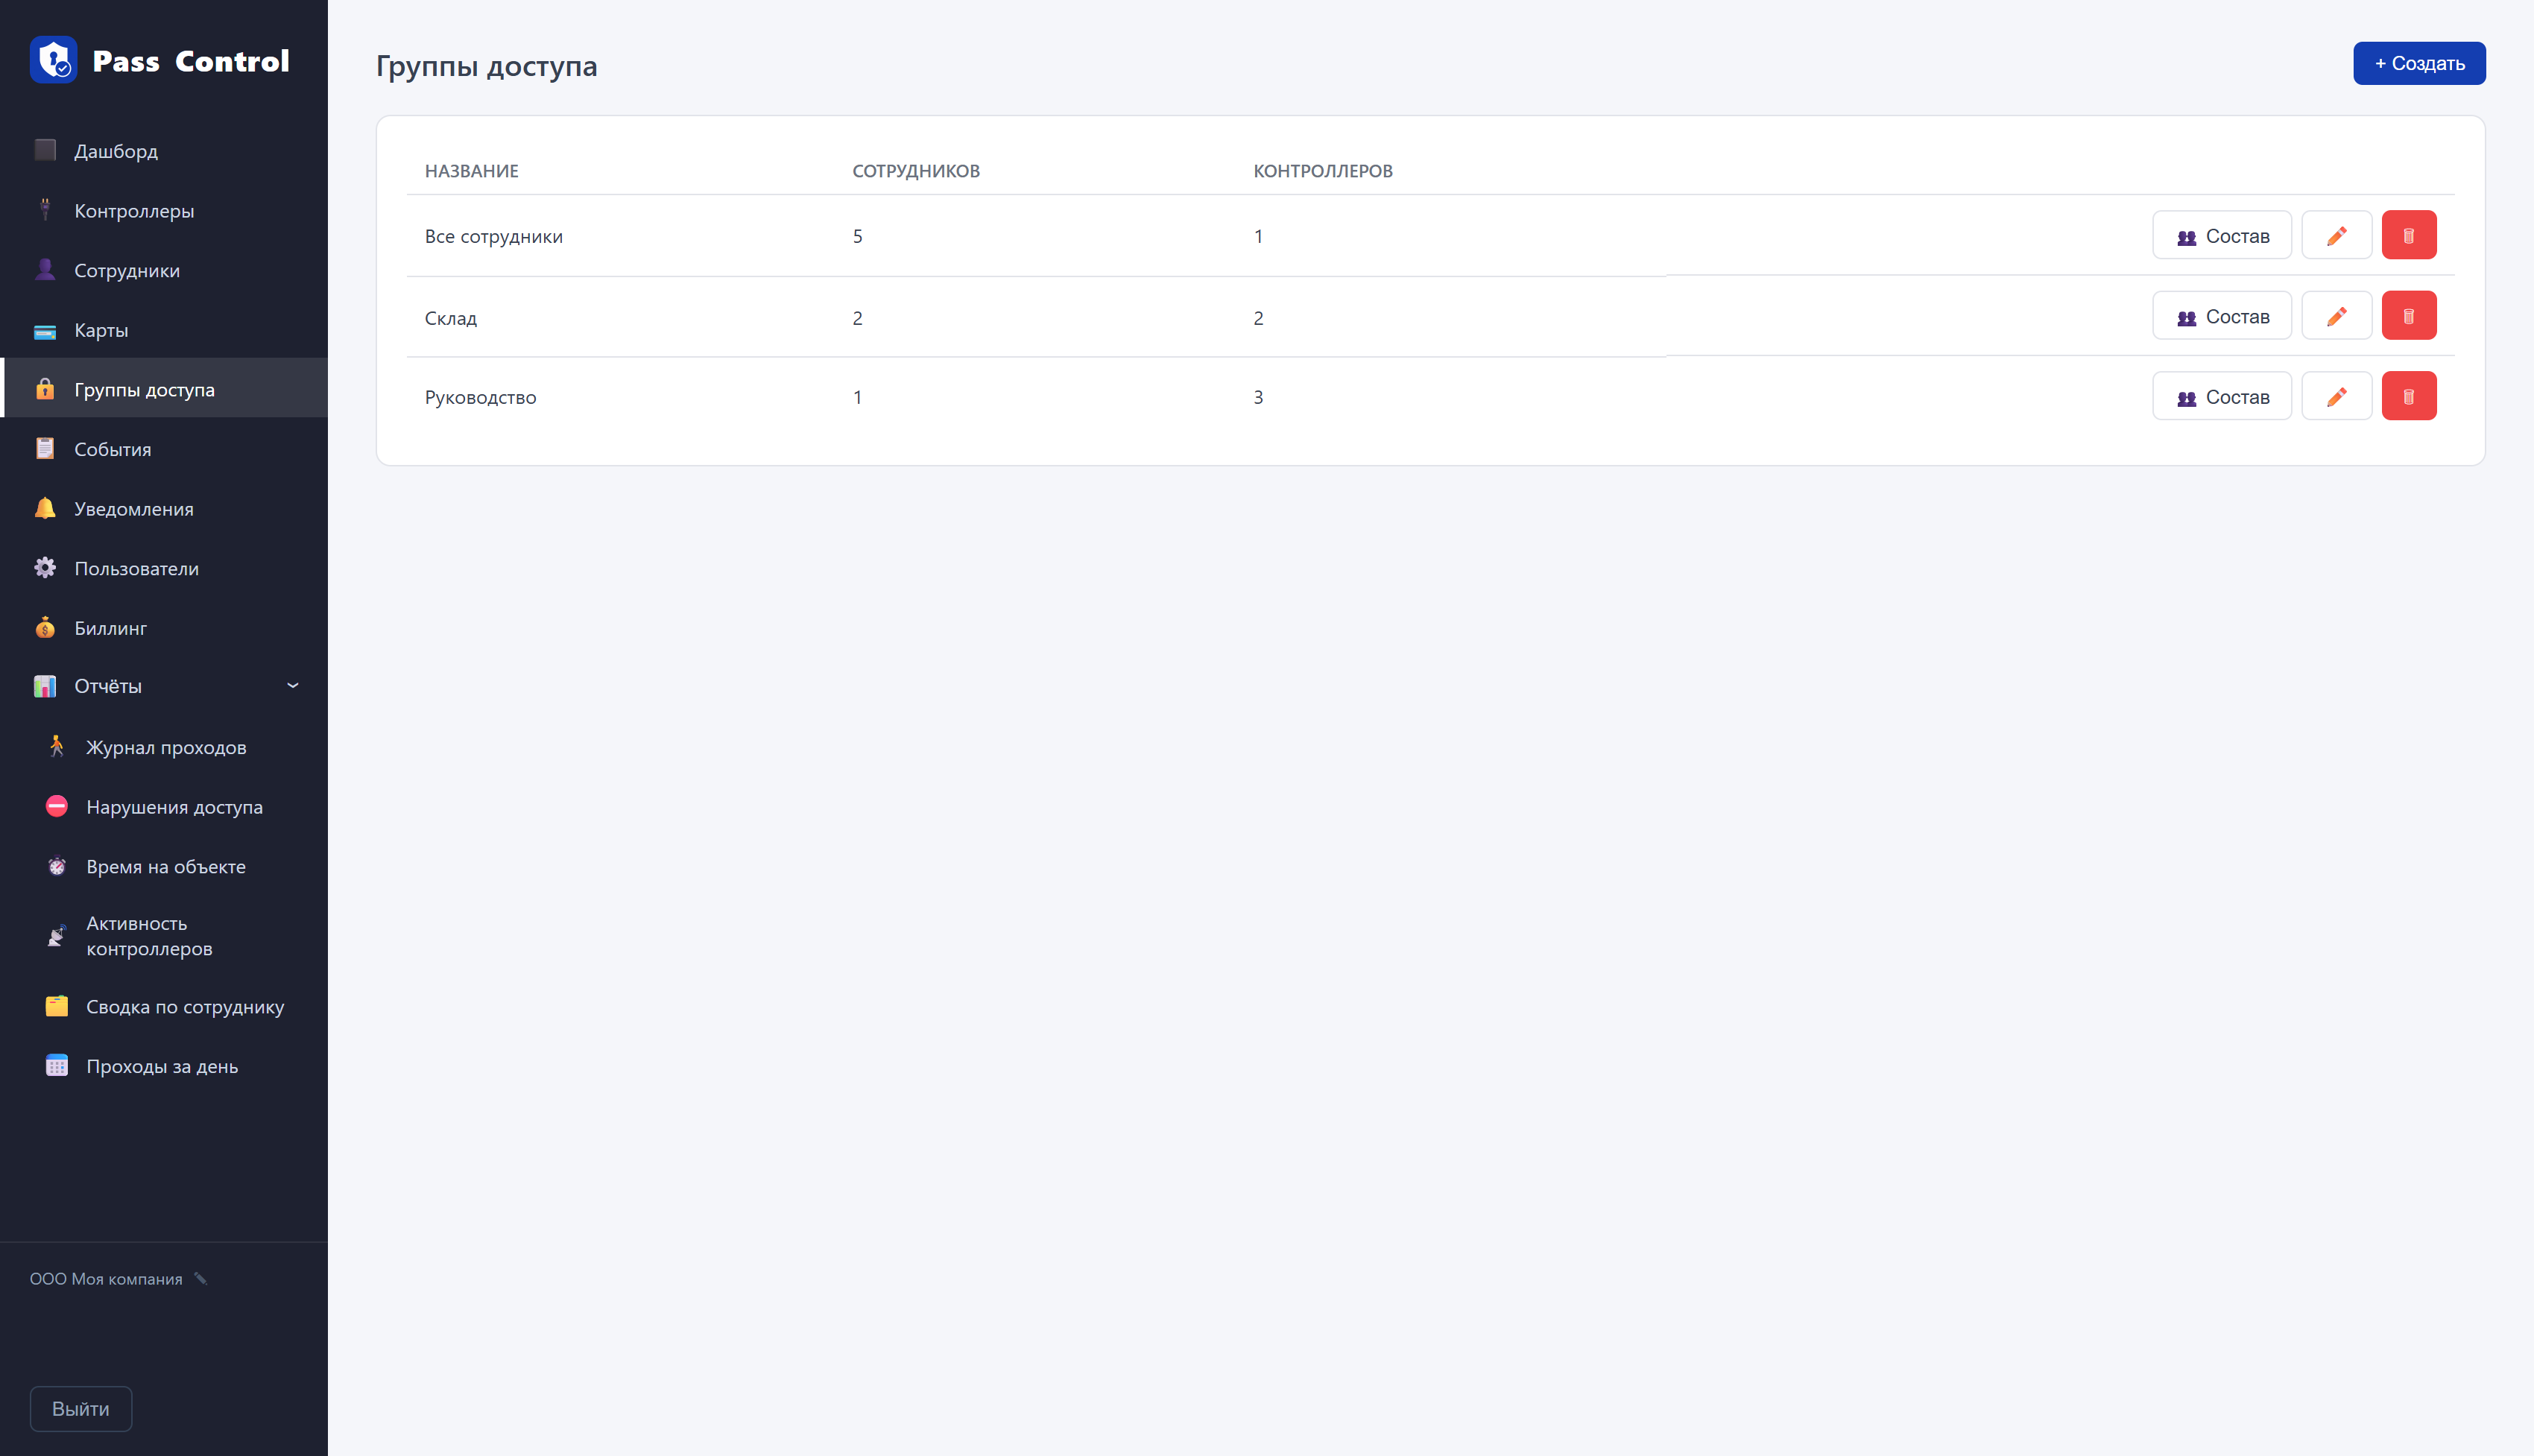The height and width of the screenshot is (1456, 2534).
Task: Click the Пользователи gear icon
Action: click(x=45, y=568)
